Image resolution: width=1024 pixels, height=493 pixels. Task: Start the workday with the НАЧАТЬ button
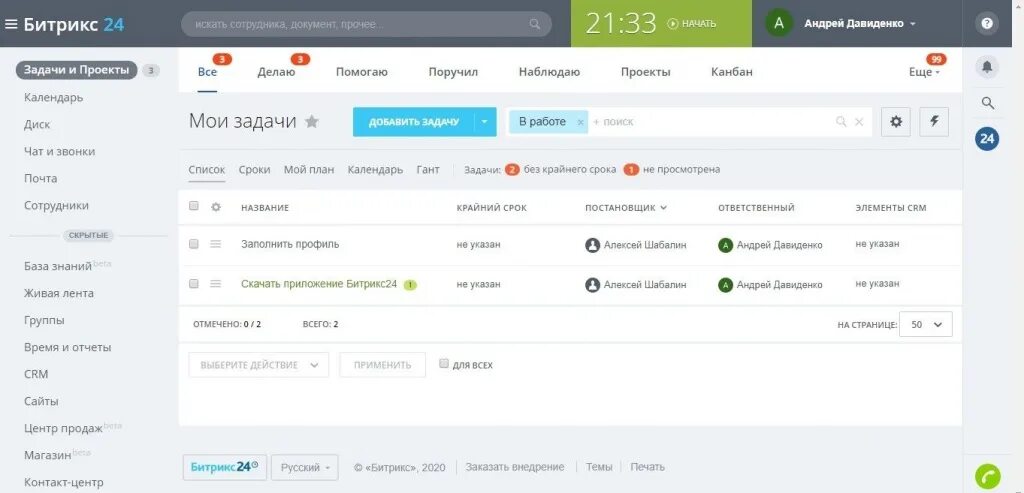coord(692,24)
